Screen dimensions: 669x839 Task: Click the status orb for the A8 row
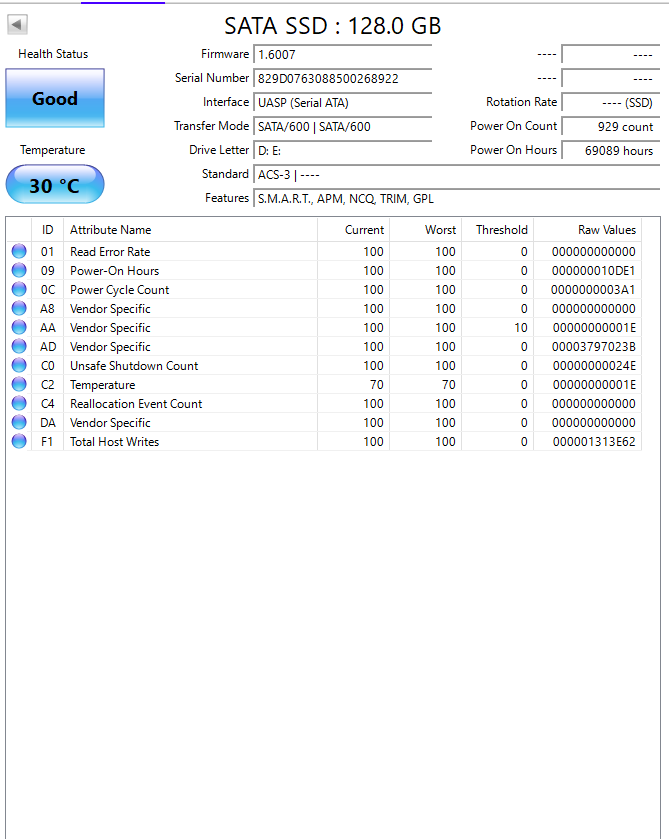point(19,308)
